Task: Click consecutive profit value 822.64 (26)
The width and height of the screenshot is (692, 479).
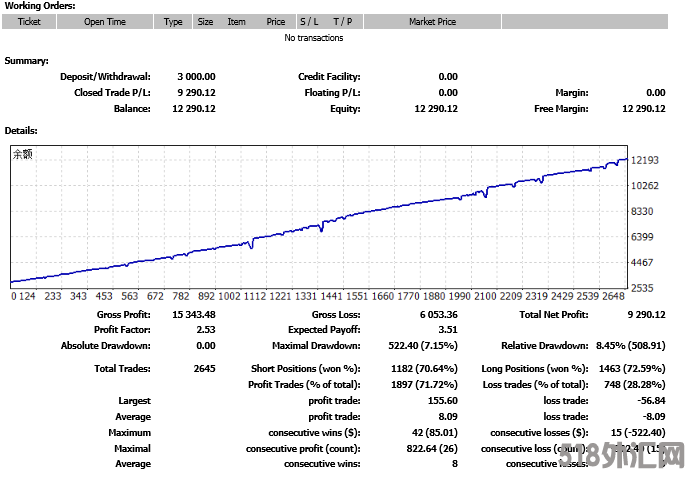Action: [432, 449]
